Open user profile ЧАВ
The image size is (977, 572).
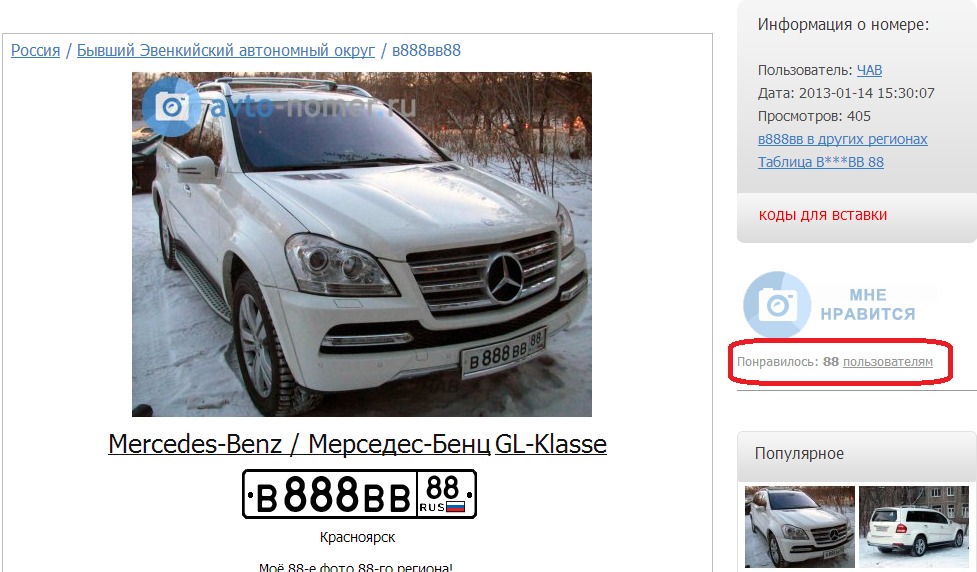pyautogui.click(x=869, y=70)
